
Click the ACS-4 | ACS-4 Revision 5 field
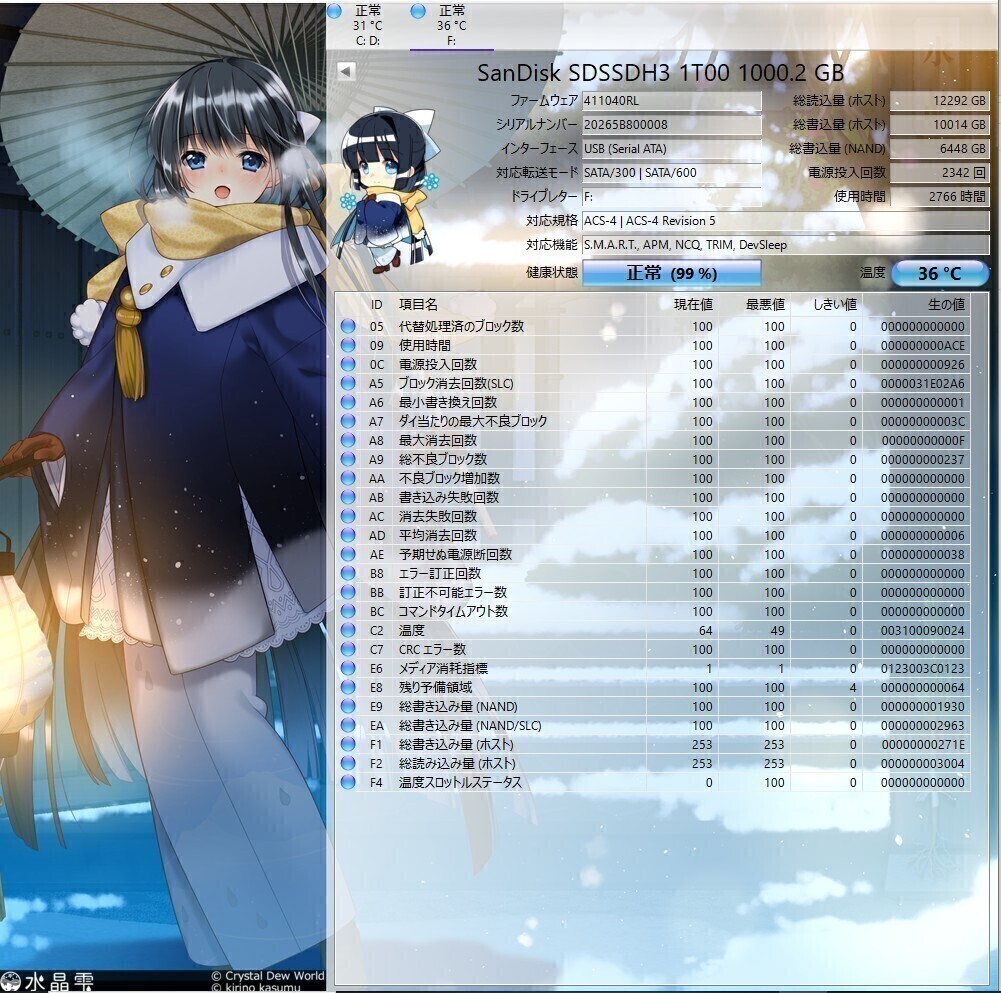coord(785,221)
